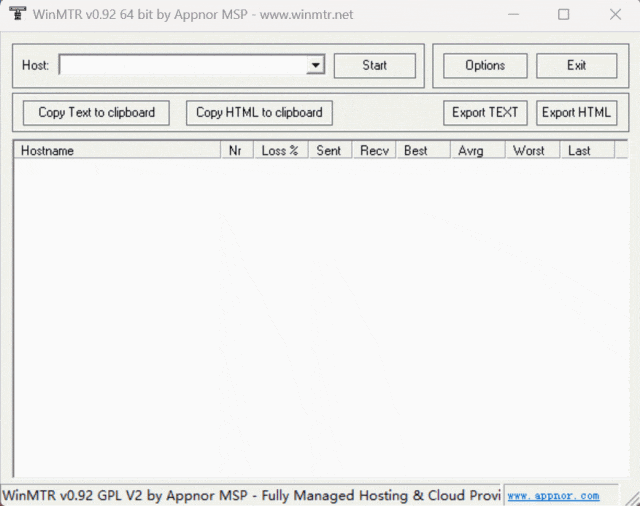The width and height of the screenshot is (640, 506).
Task: Select the Recv column header
Action: (x=374, y=151)
